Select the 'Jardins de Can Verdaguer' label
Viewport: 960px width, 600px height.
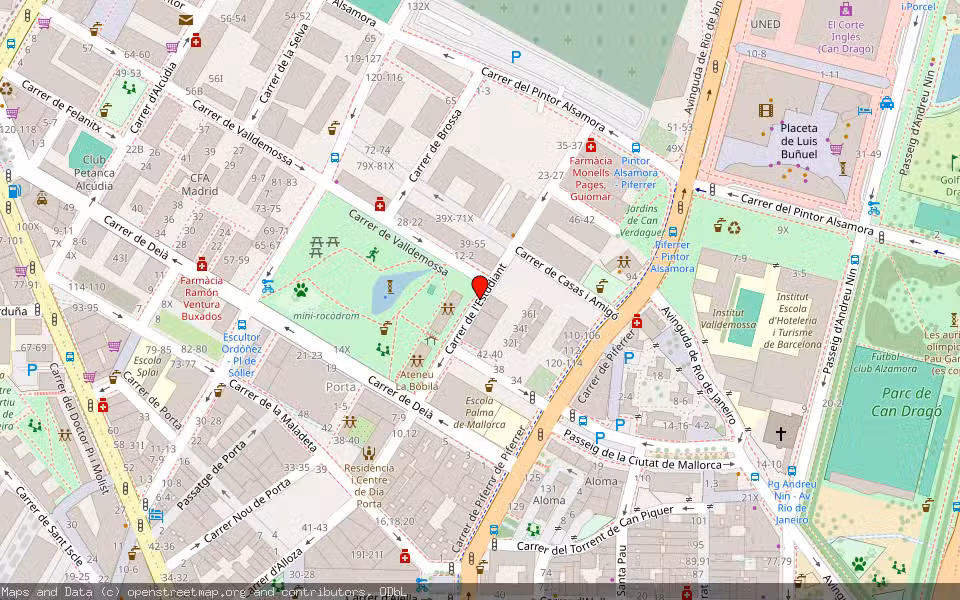point(642,220)
